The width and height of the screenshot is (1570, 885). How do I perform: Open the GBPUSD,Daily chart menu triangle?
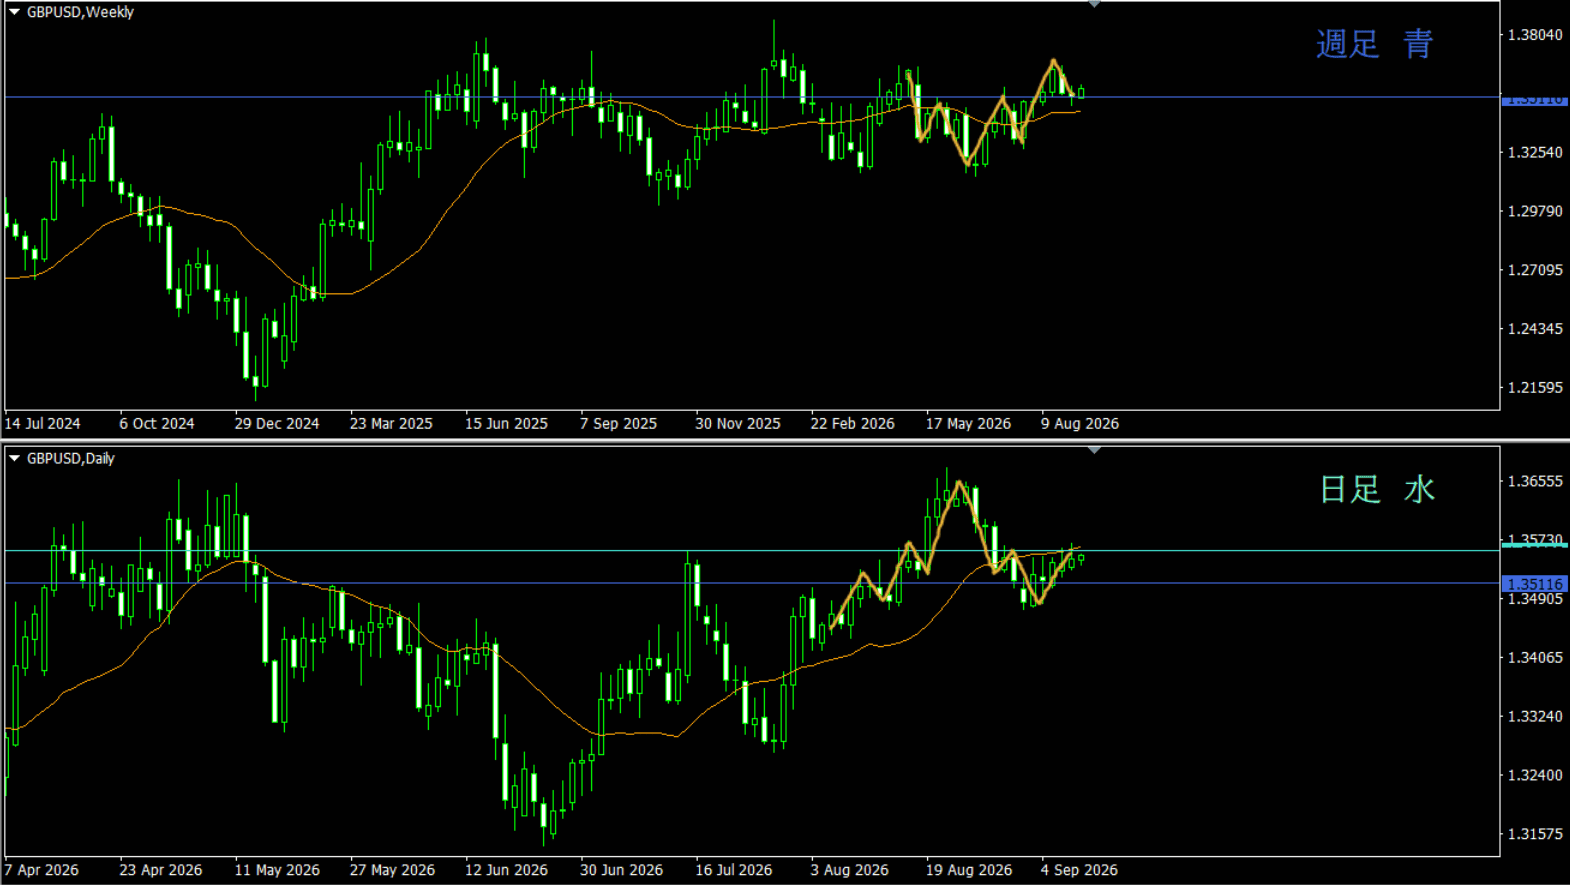coord(14,458)
